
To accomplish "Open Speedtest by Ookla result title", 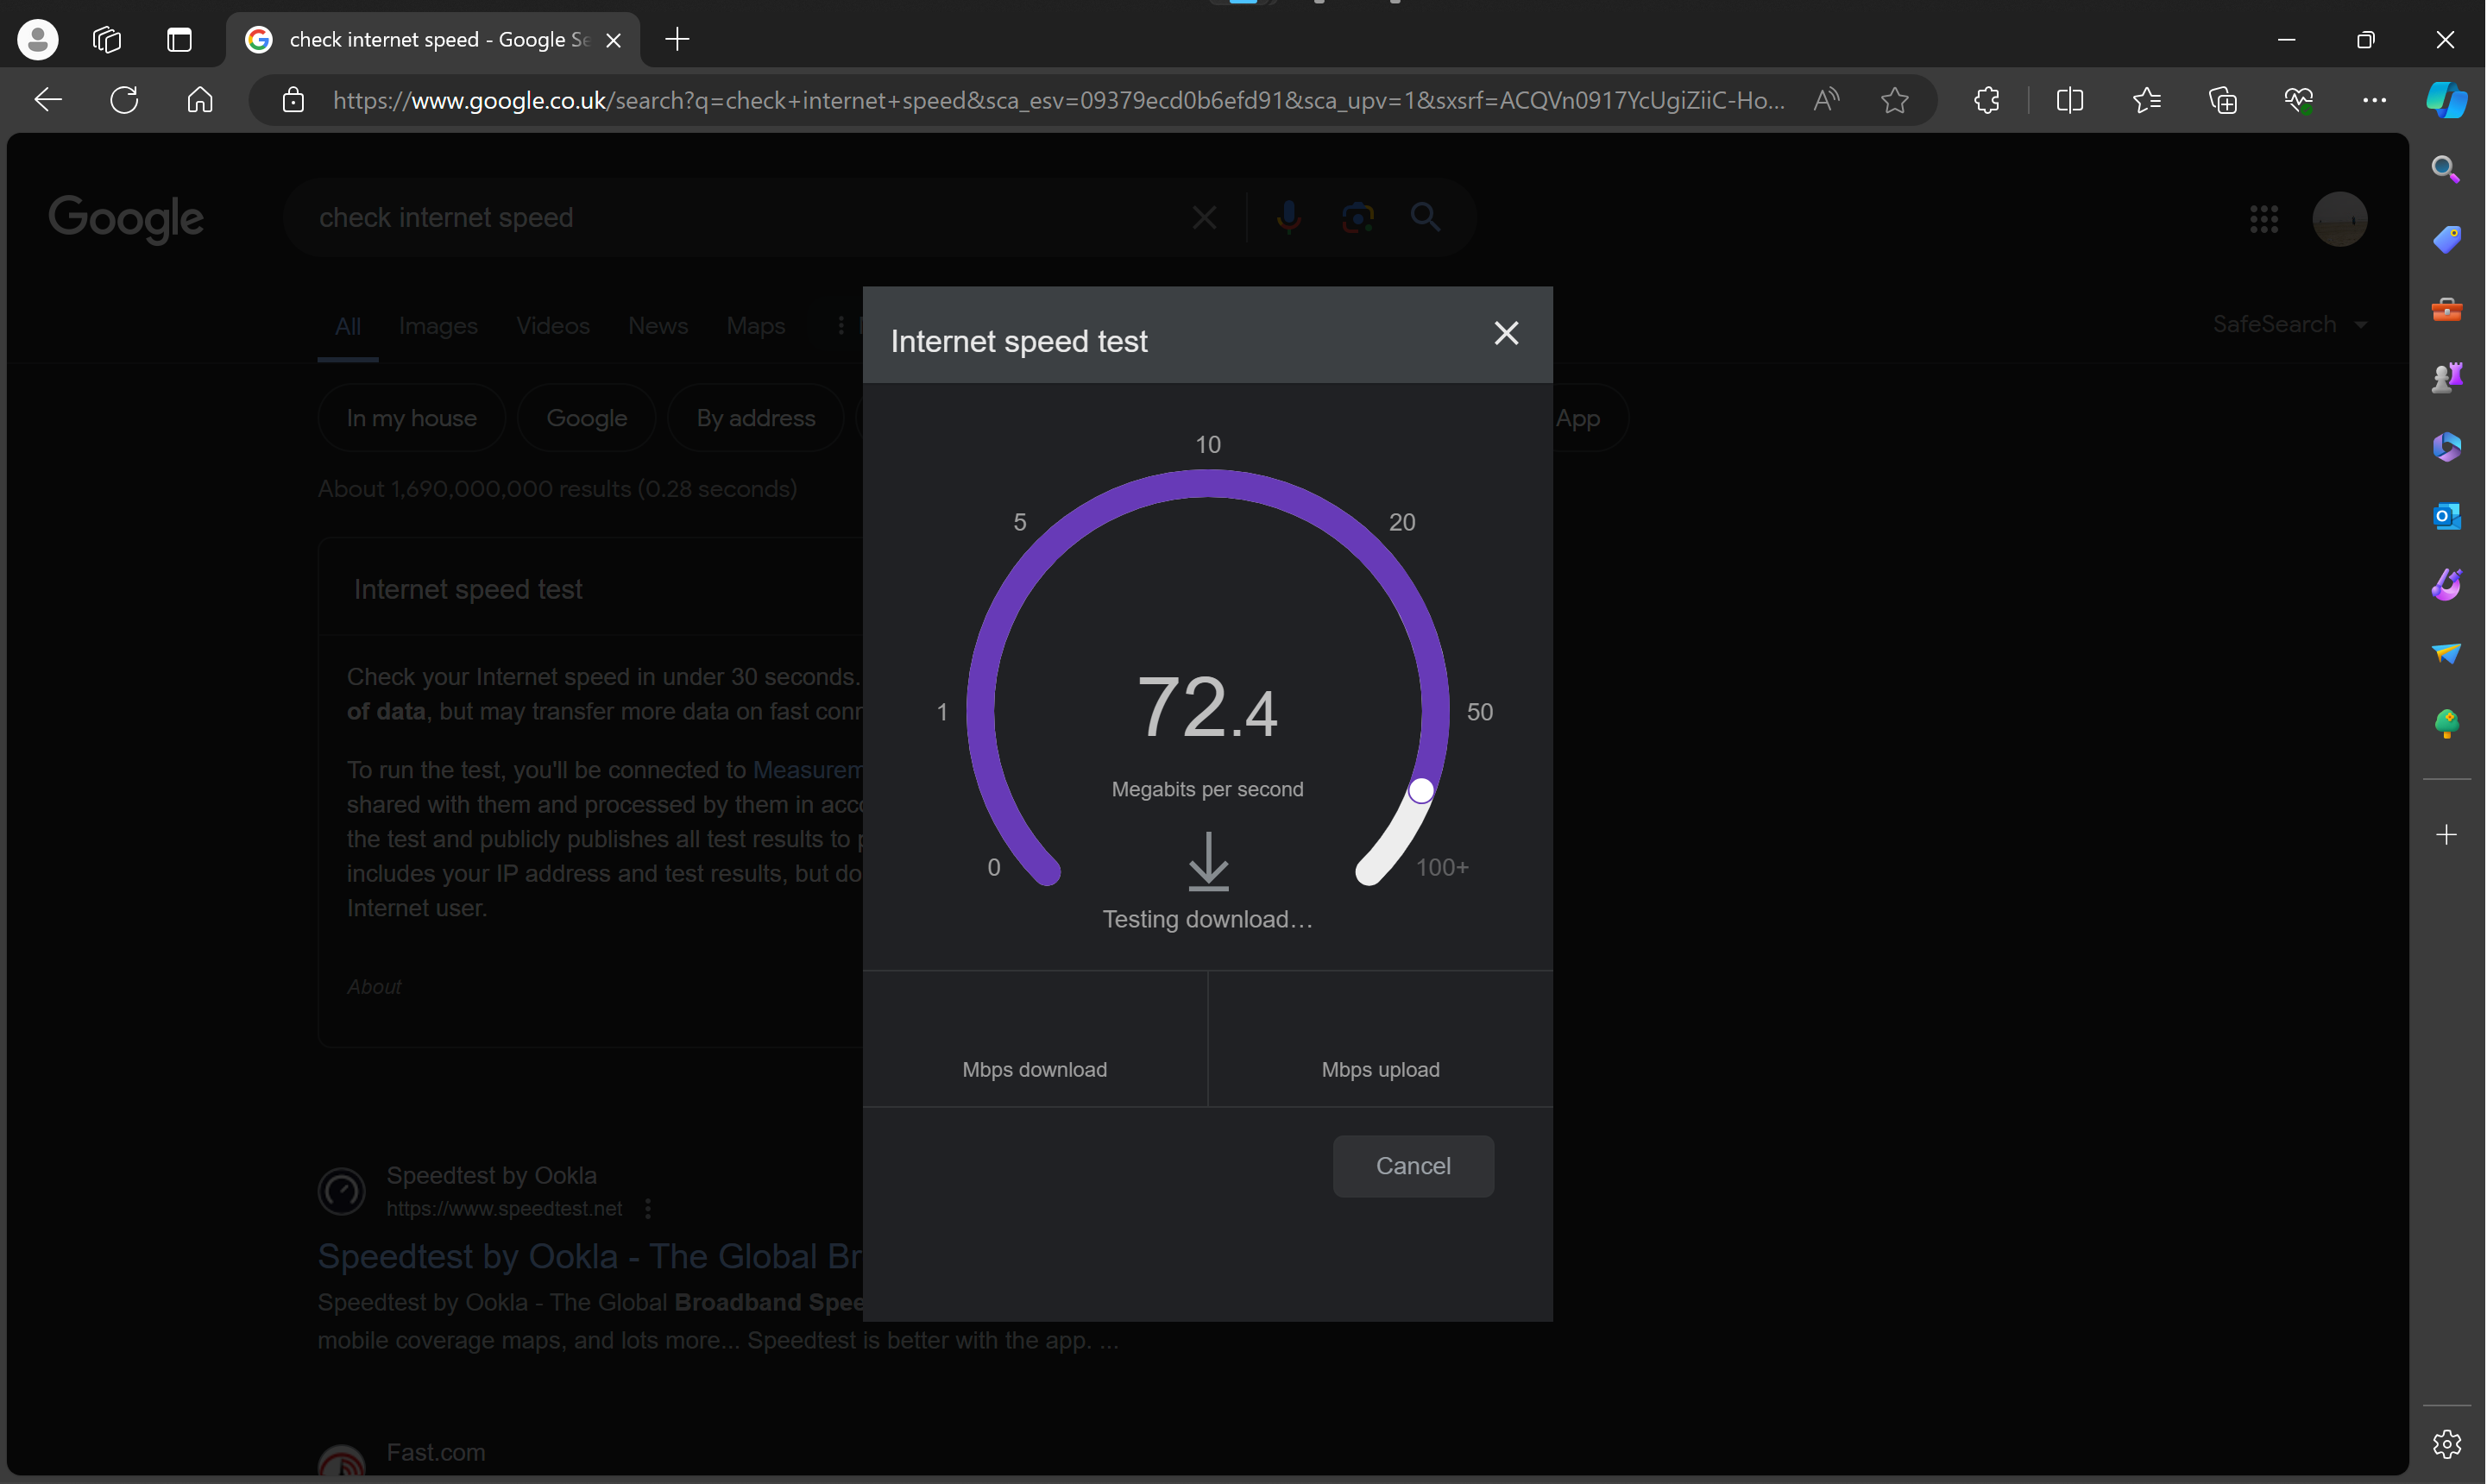I will click(x=590, y=1256).
